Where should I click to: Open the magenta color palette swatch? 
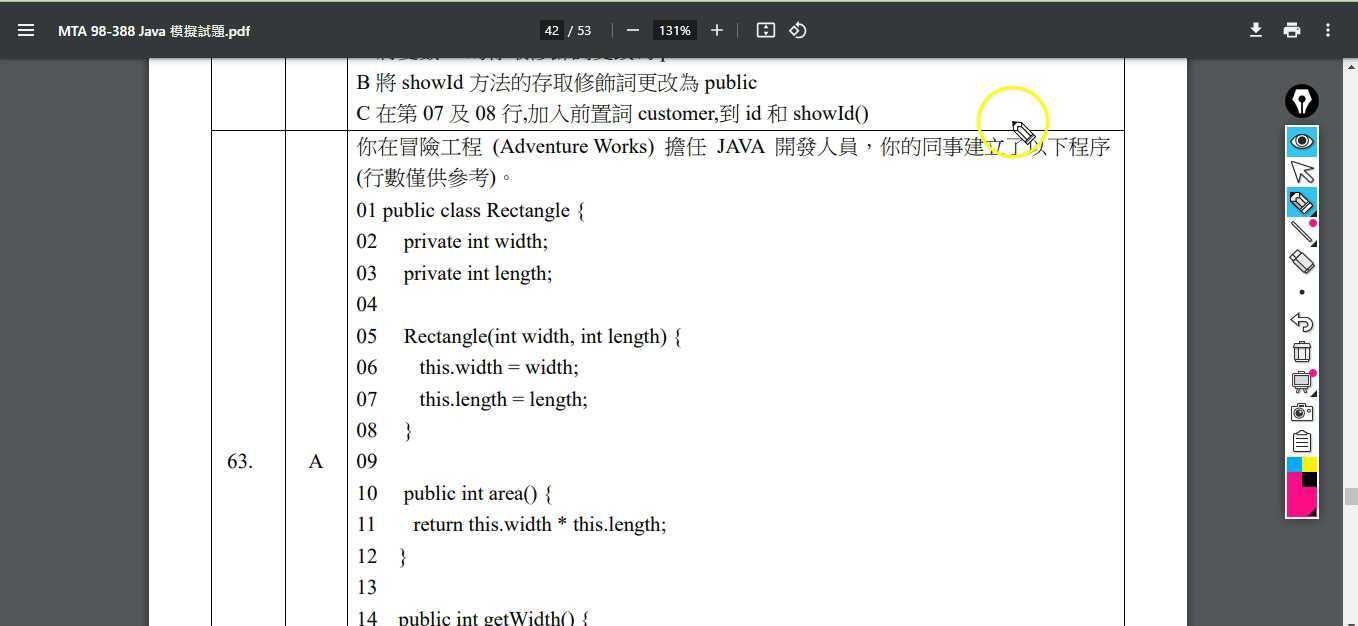click(x=1299, y=494)
